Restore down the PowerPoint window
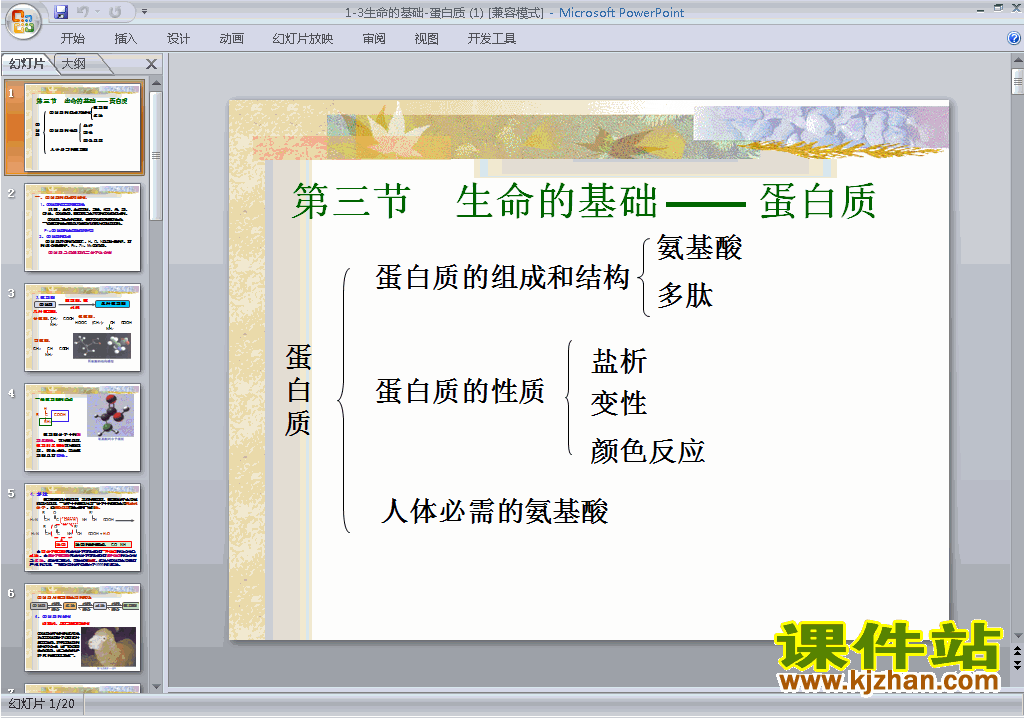1024x718 pixels. [x=999, y=8]
